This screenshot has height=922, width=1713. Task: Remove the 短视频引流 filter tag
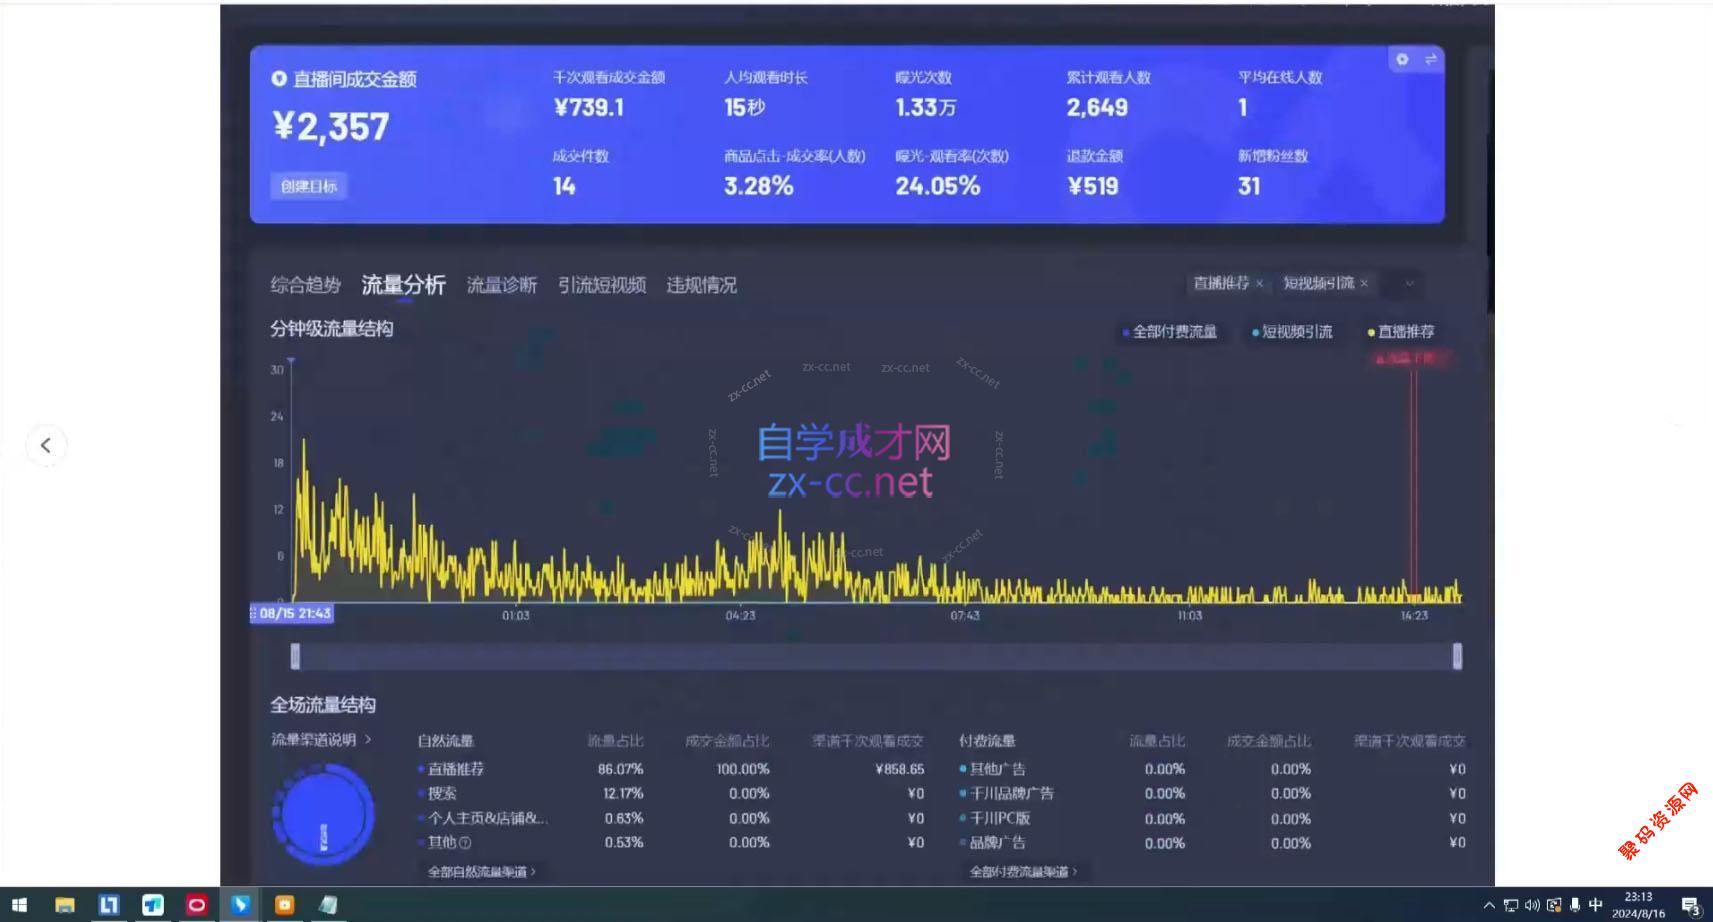(x=1363, y=284)
